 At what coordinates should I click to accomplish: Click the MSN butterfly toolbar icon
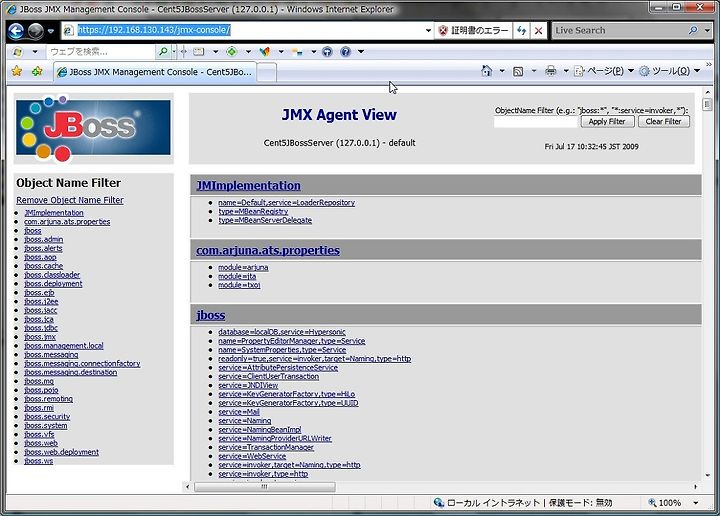(x=264, y=52)
